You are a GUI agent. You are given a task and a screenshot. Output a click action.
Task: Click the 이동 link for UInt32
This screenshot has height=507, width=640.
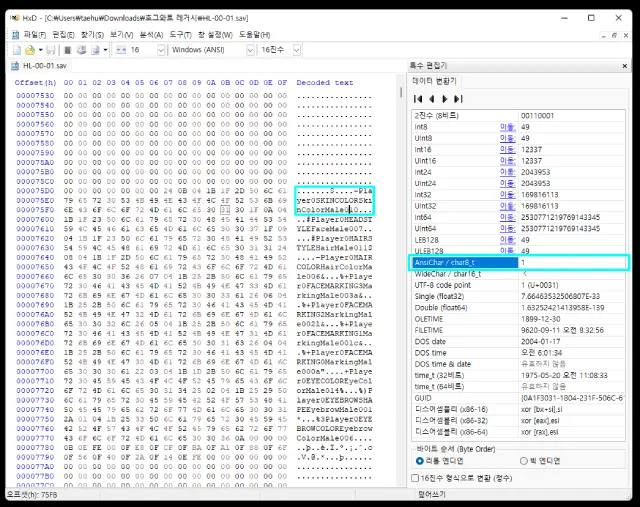click(x=508, y=206)
